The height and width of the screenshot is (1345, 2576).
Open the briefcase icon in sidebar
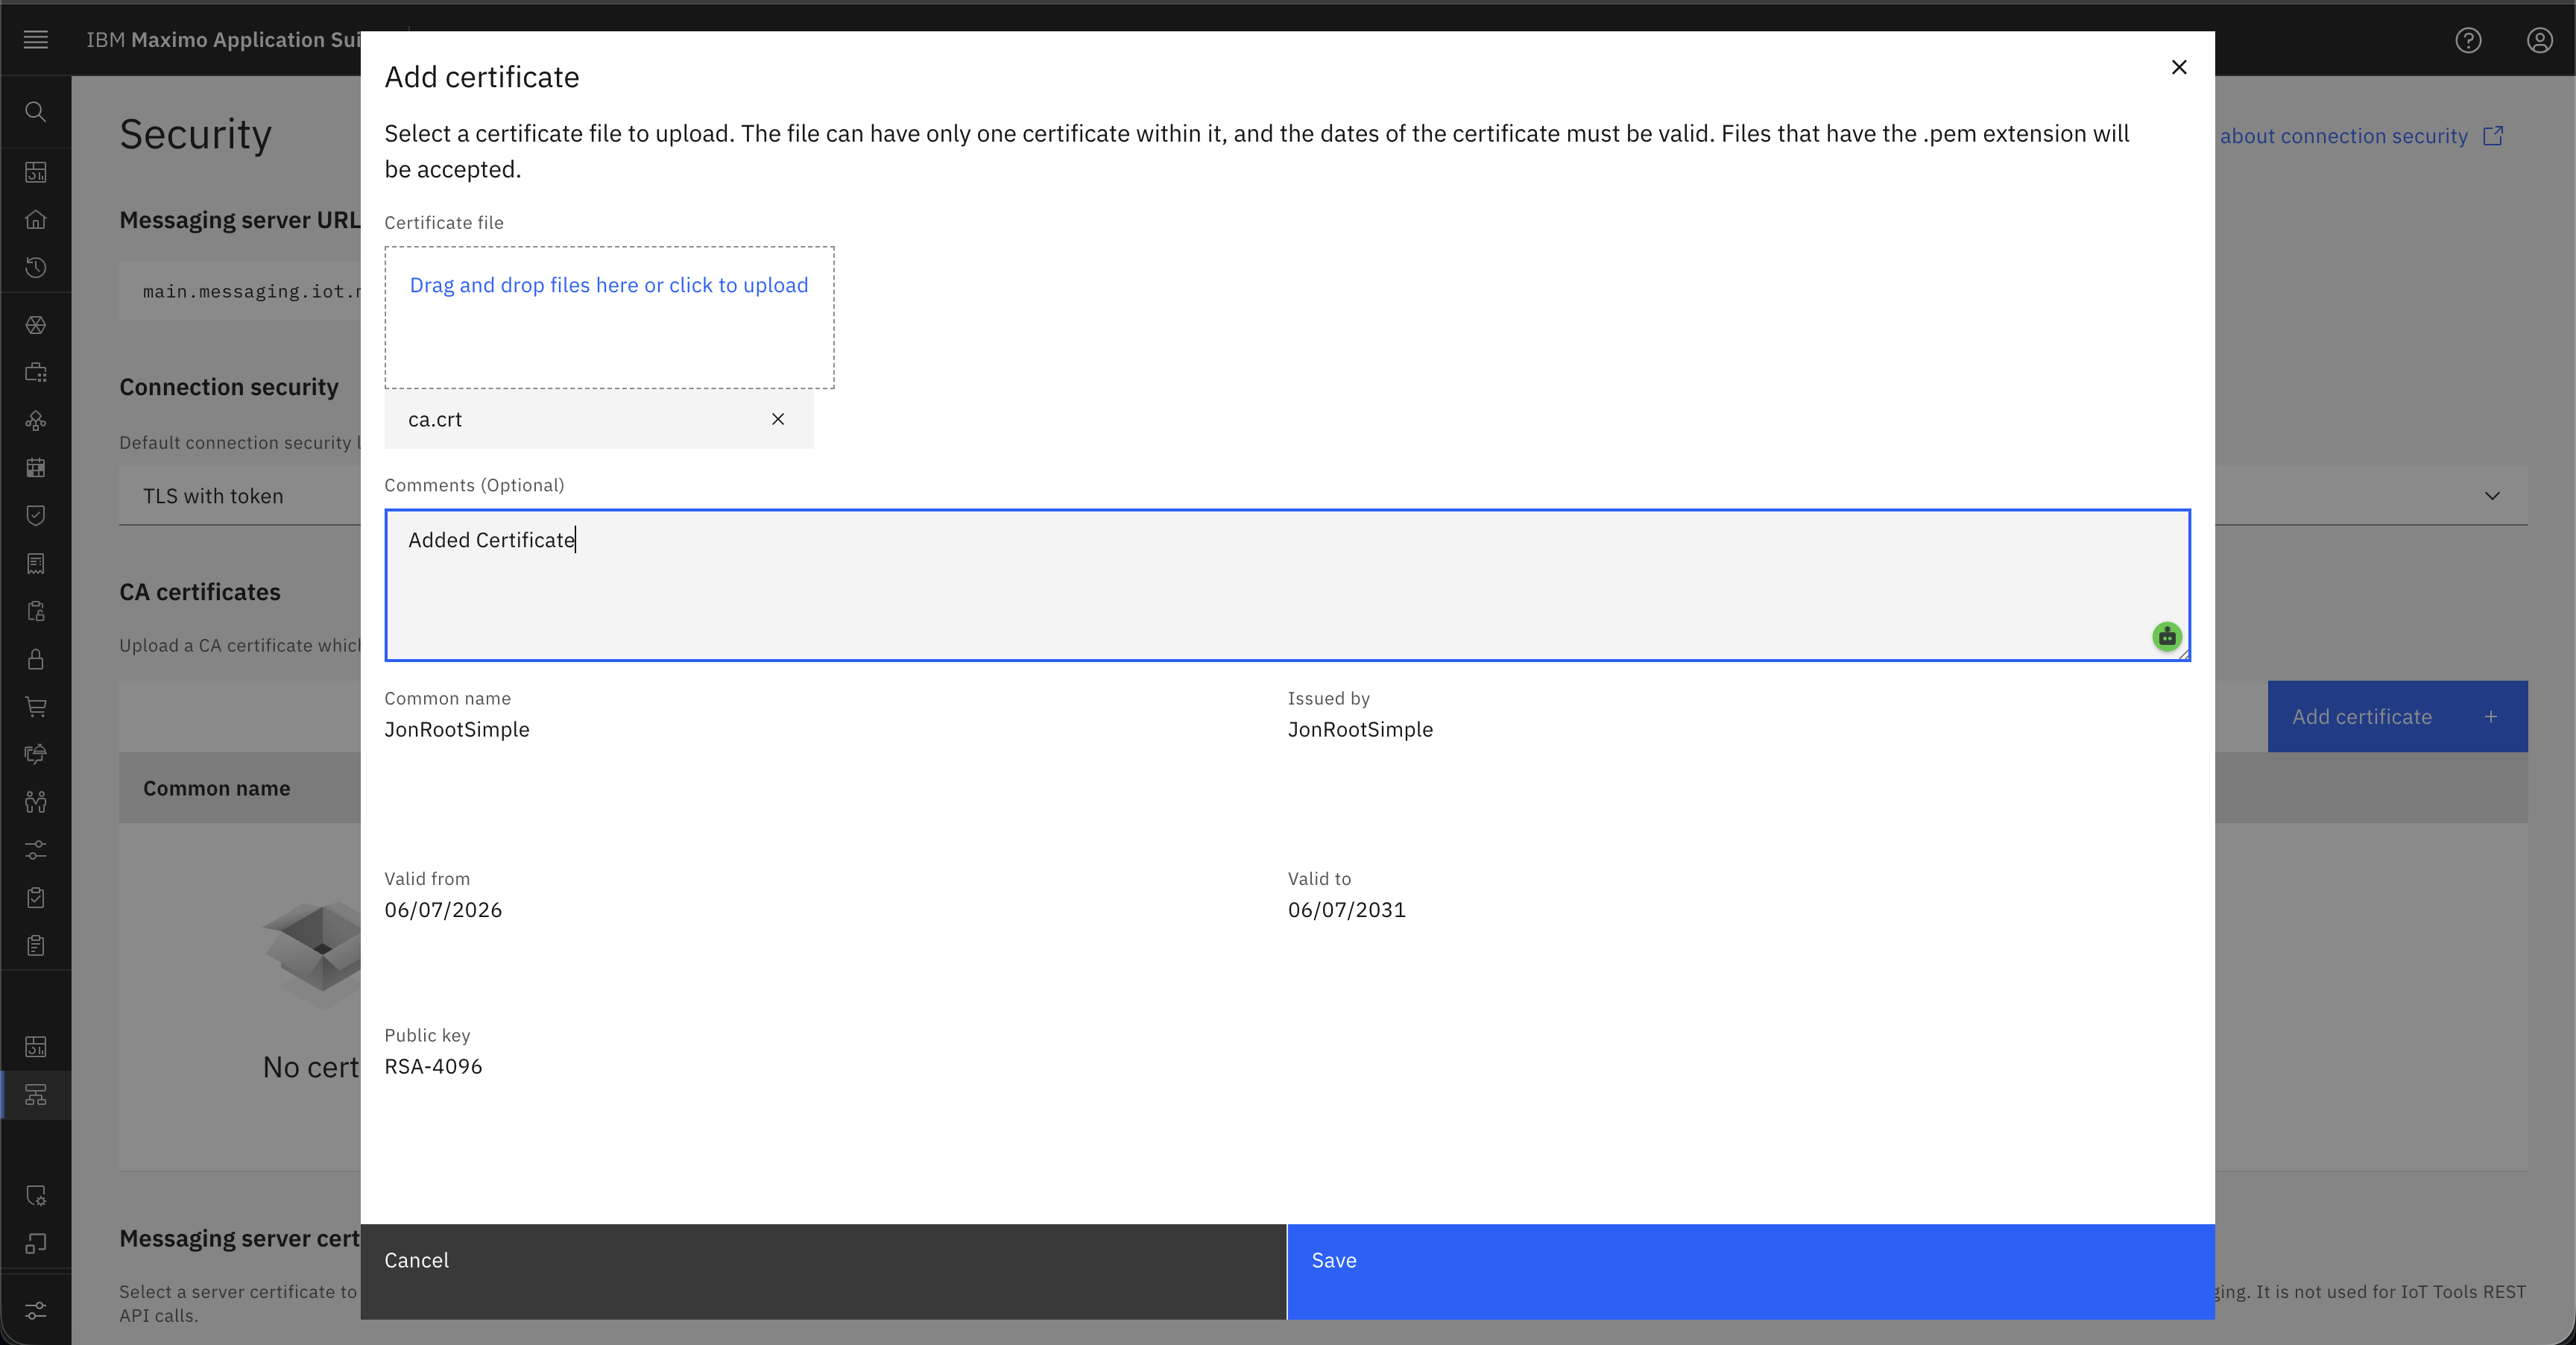(36, 373)
